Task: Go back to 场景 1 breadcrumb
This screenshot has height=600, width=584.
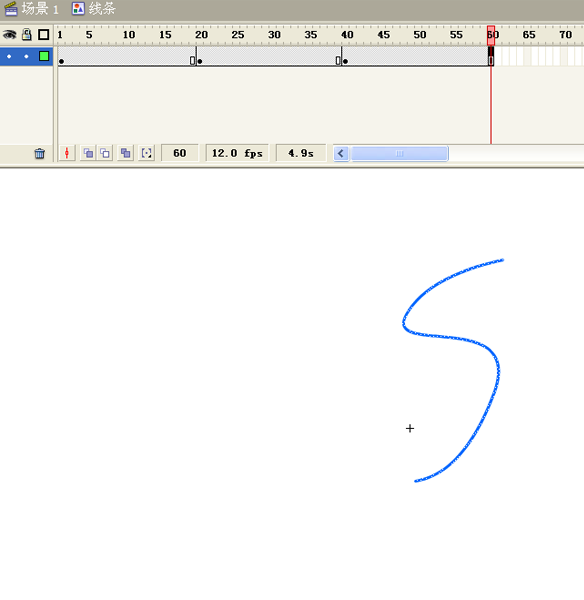Action: coord(40,8)
